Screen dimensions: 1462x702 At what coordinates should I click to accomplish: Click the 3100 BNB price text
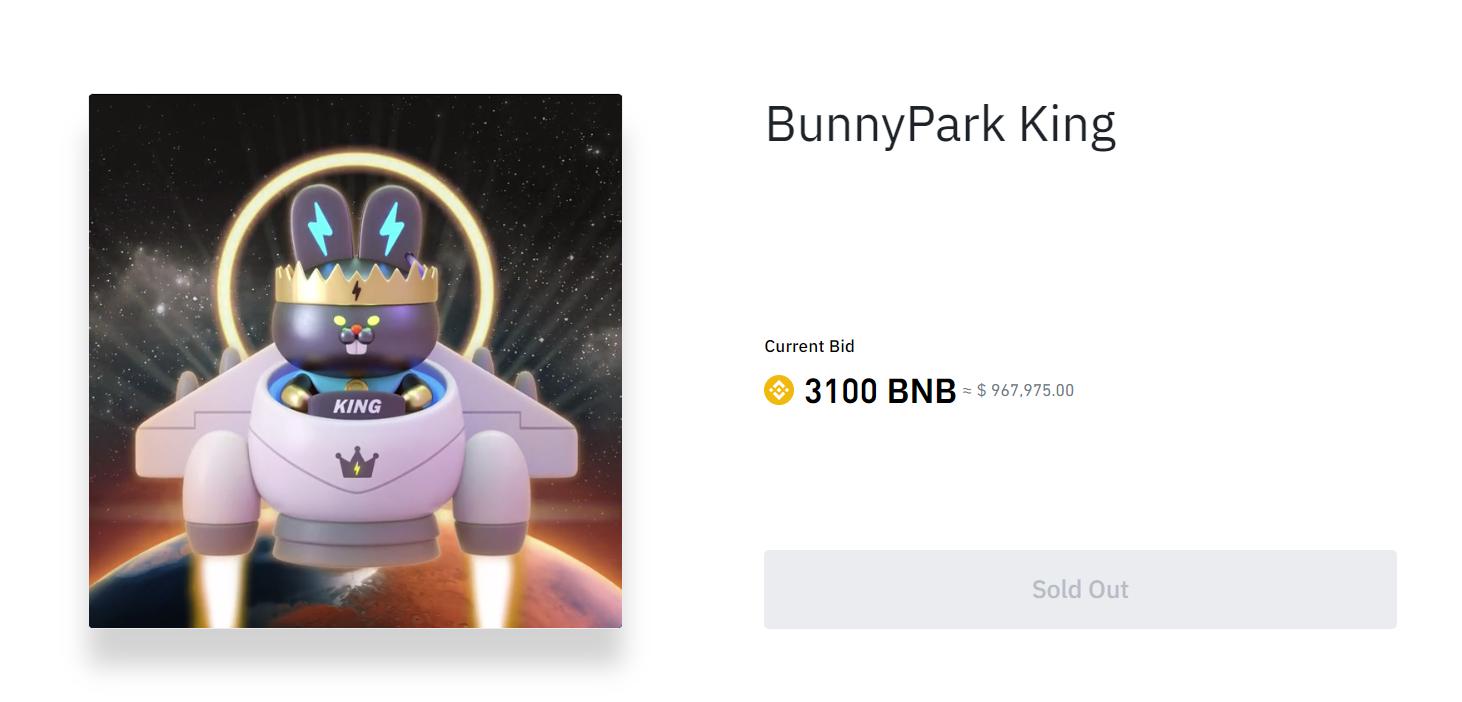[x=878, y=391]
